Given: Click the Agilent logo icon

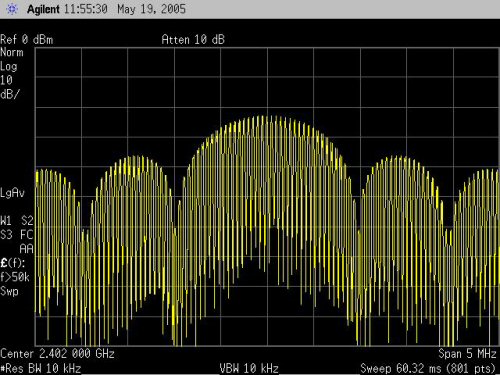Looking at the screenshot, I should (x=12, y=9).
